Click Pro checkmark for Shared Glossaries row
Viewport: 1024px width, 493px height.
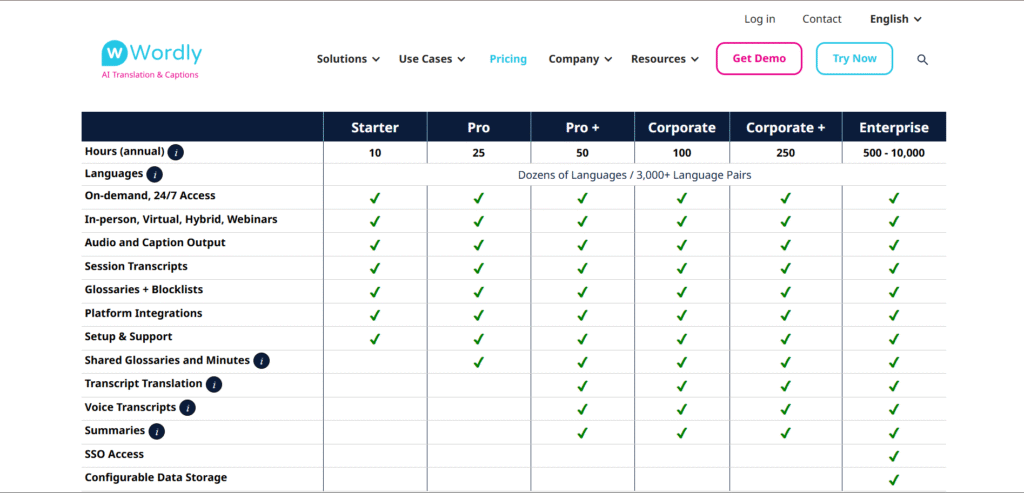478,362
